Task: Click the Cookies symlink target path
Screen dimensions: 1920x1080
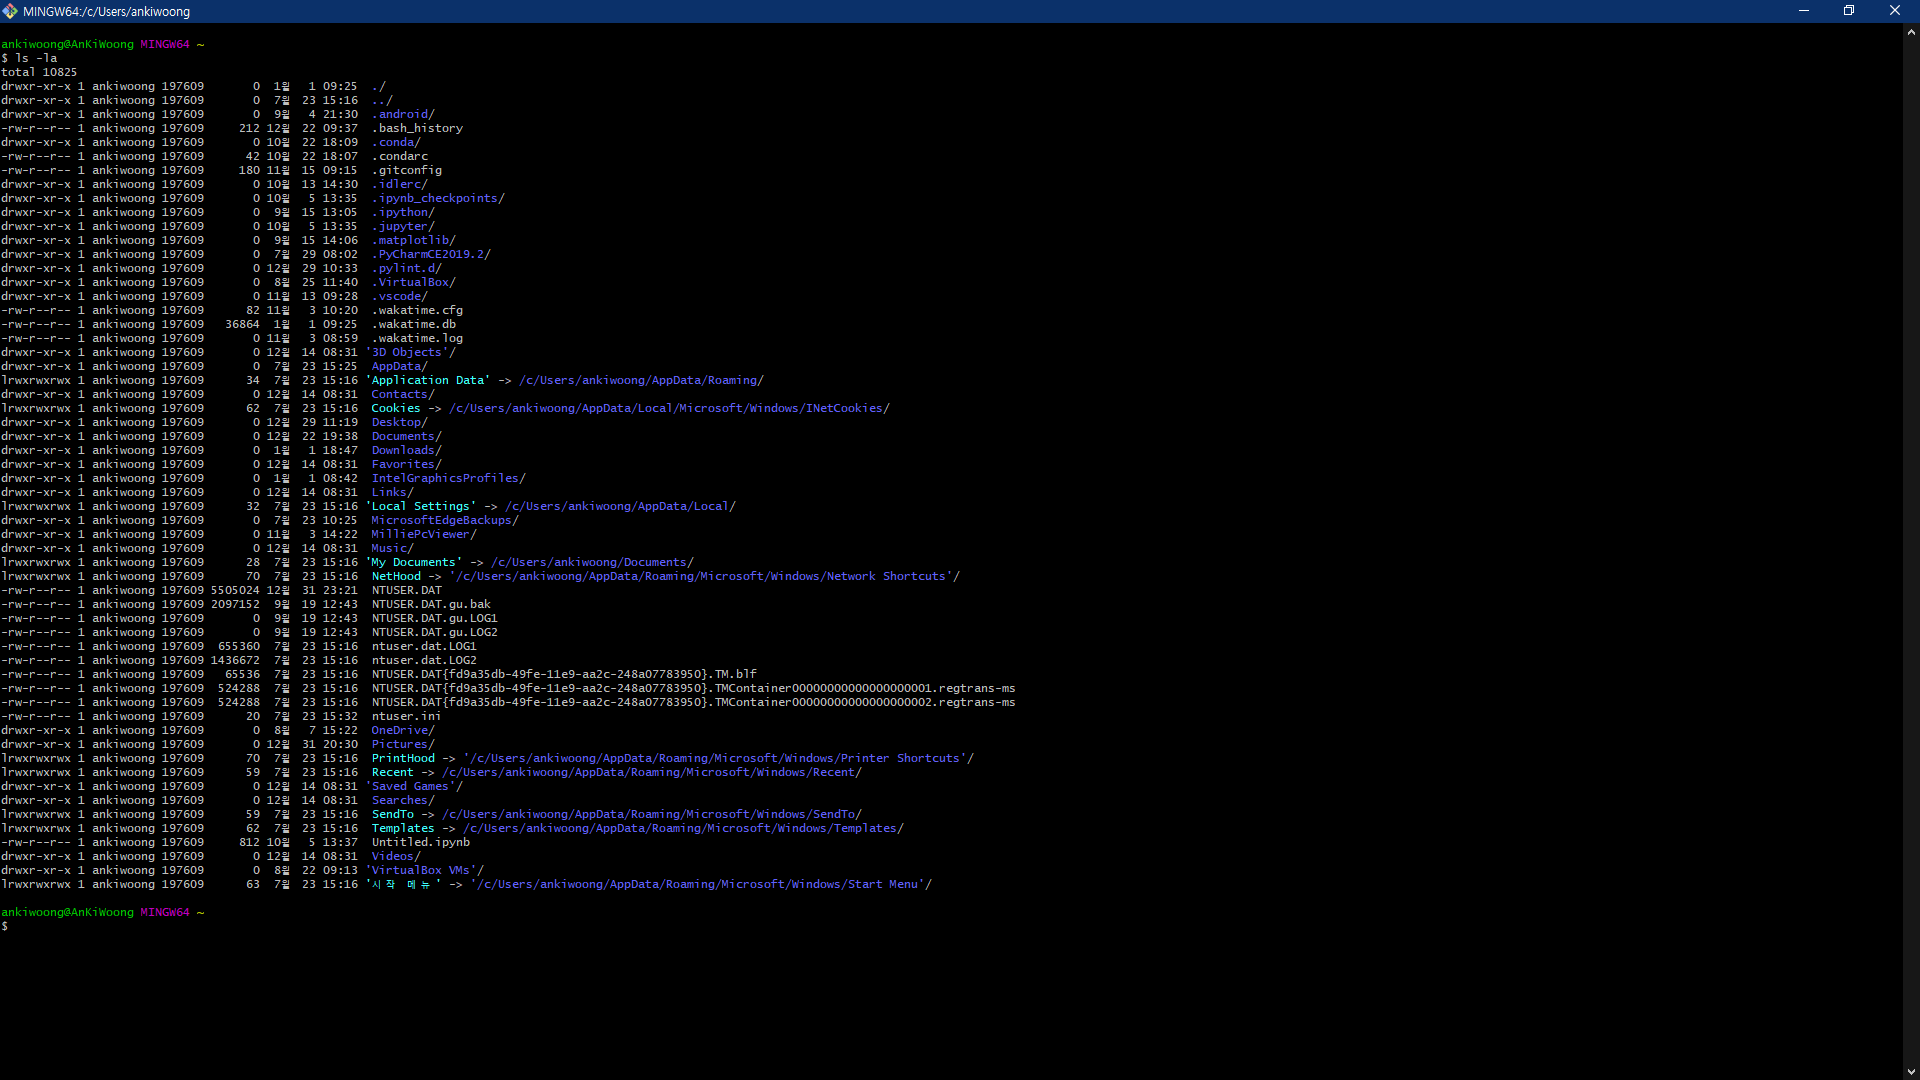Action: 669,408
